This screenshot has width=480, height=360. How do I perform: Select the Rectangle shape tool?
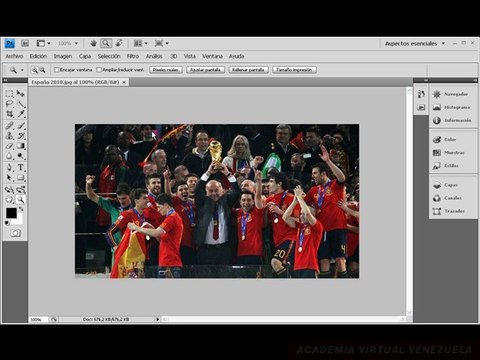click(21, 178)
